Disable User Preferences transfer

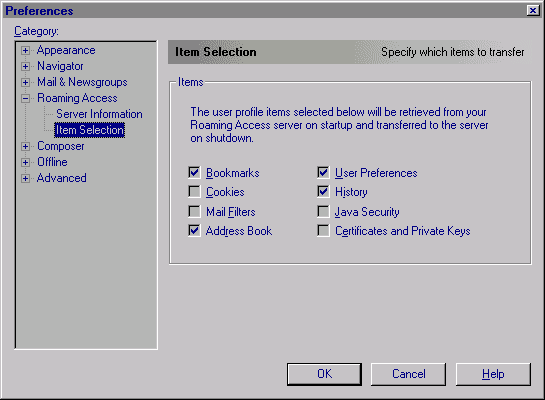tap(323, 172)
